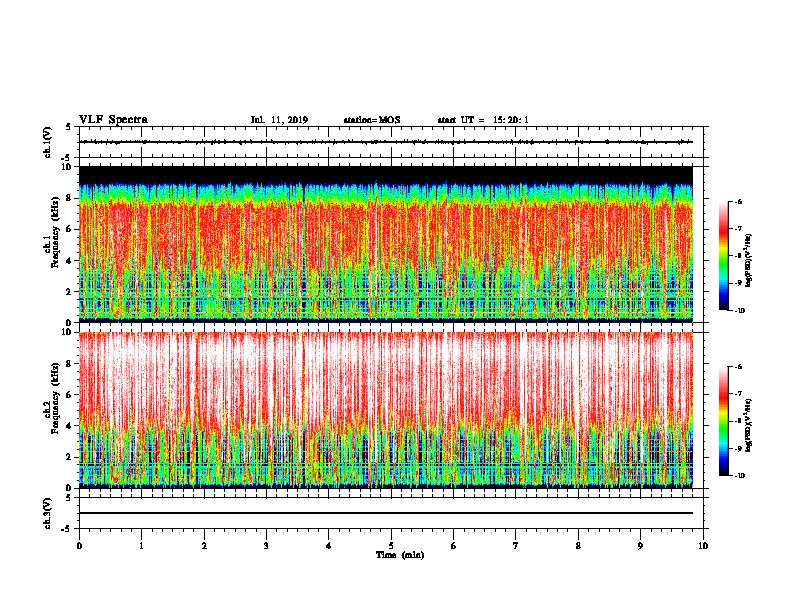Click the "ch.1(V)" waveform axis label
This screenshot has width=792, height=612.
click(x=48, y=142)
